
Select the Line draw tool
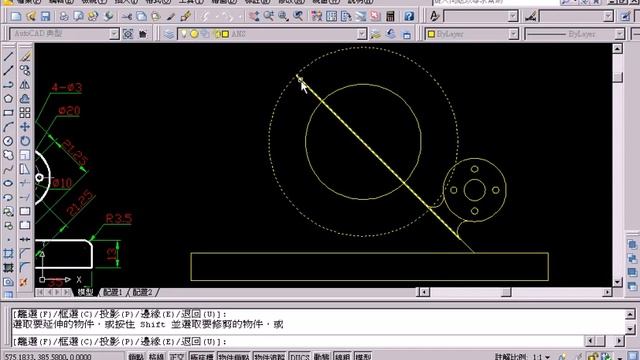8,56
